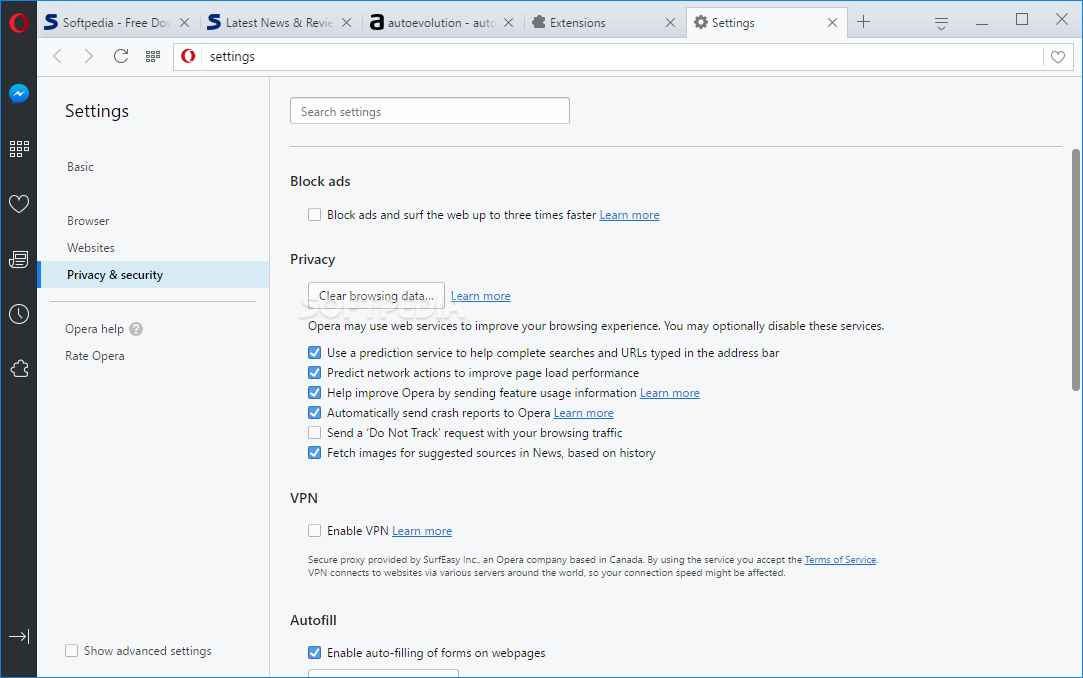Toggle Predict network actions checkbox
This screenshot has width=1083, height=678.
coord(314,373)
